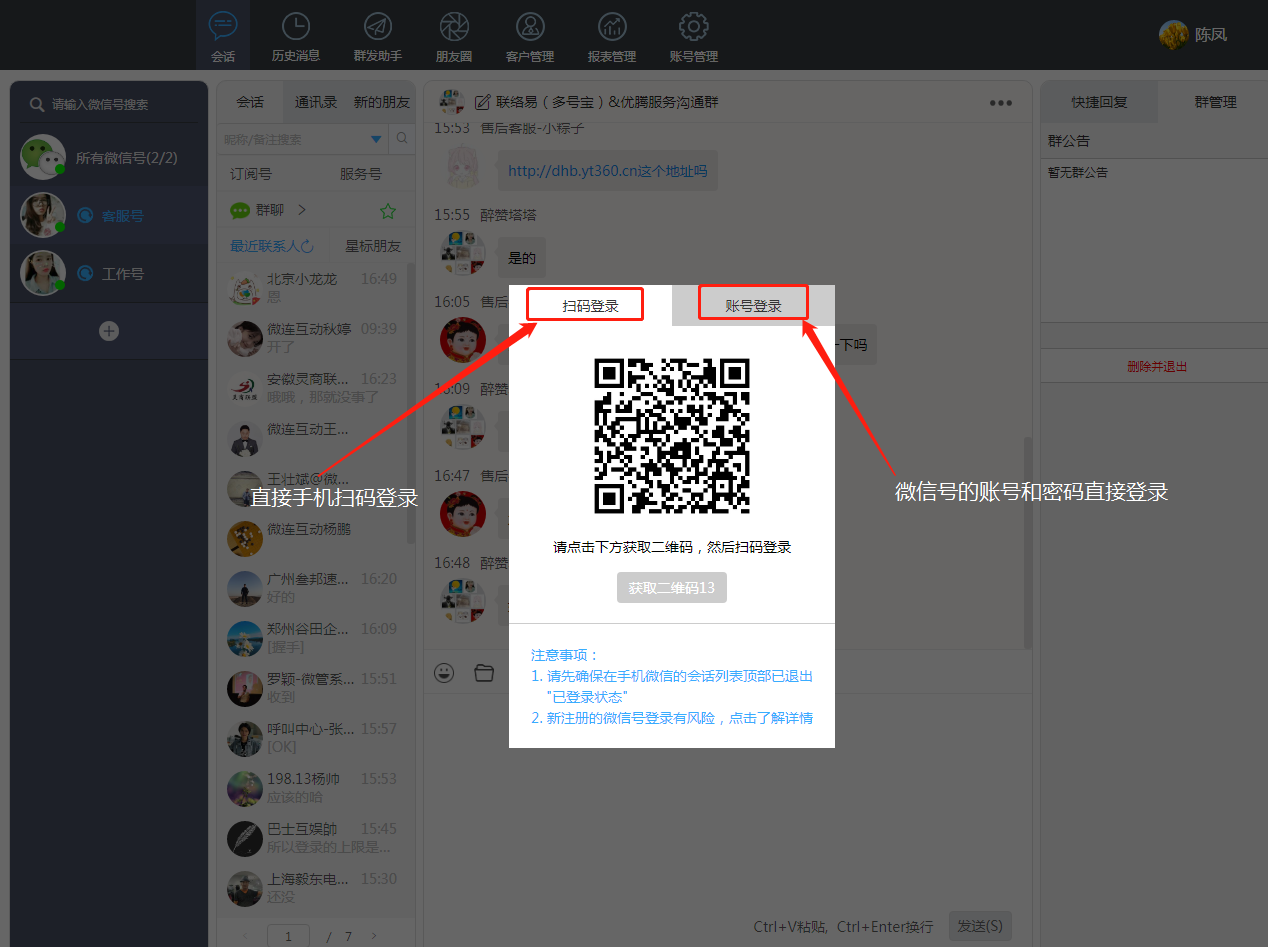Go to previous contact list page
This screenshot has width=1268, height=947.
pos(247,936)
